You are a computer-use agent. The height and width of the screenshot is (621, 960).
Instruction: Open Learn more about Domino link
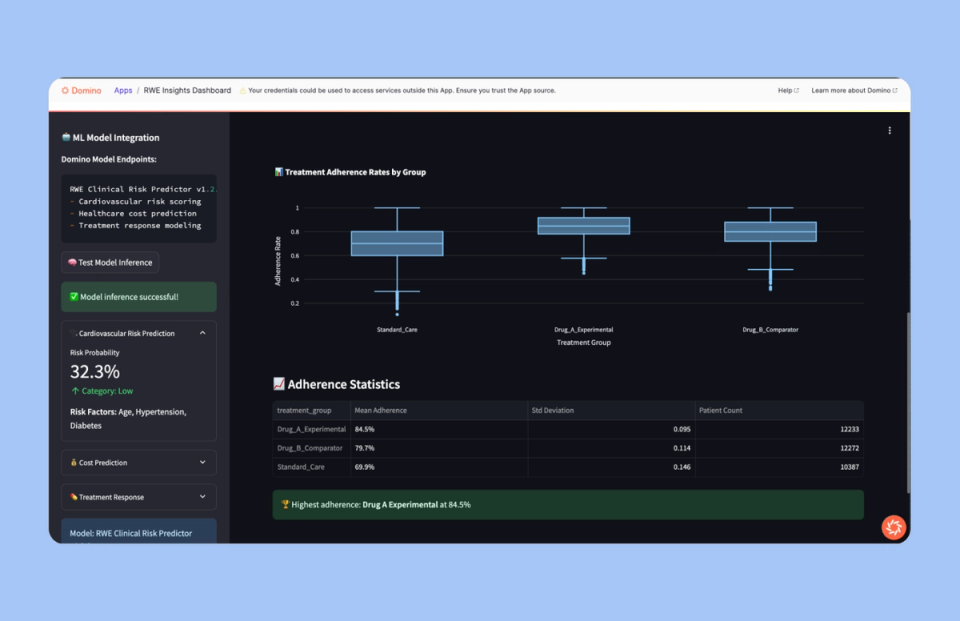854,91
